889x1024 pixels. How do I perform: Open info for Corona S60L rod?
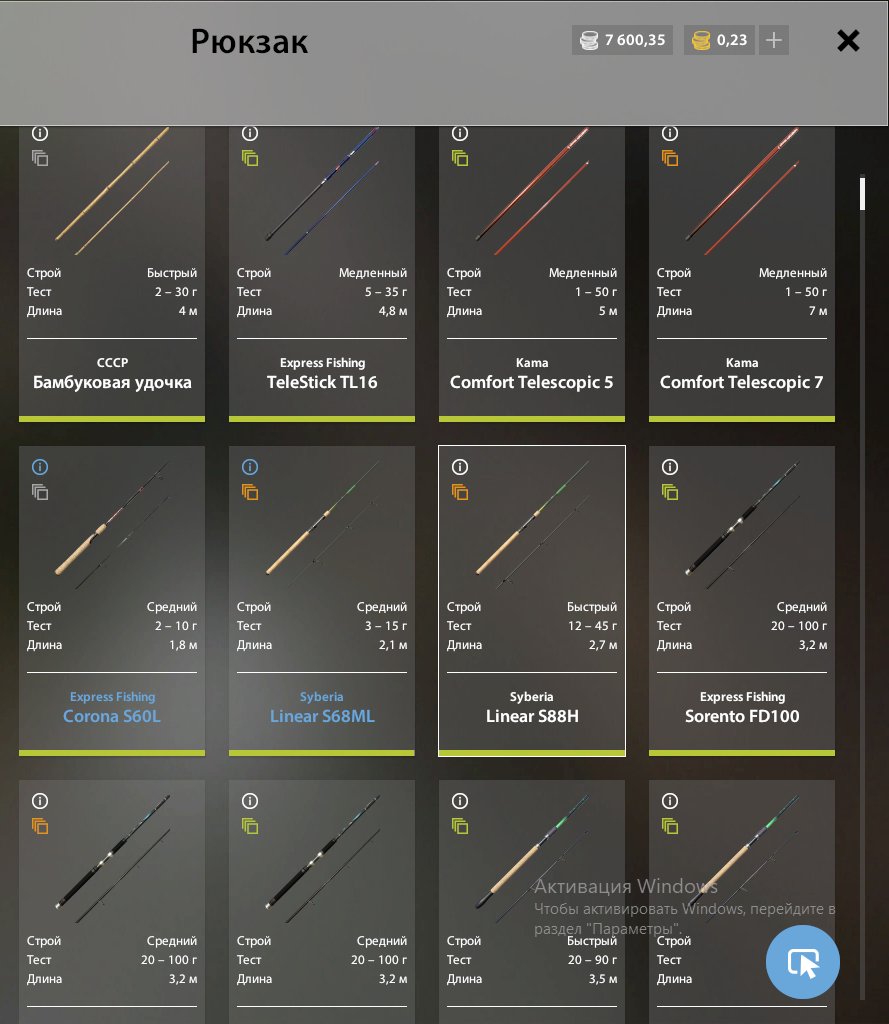[40, 467]
